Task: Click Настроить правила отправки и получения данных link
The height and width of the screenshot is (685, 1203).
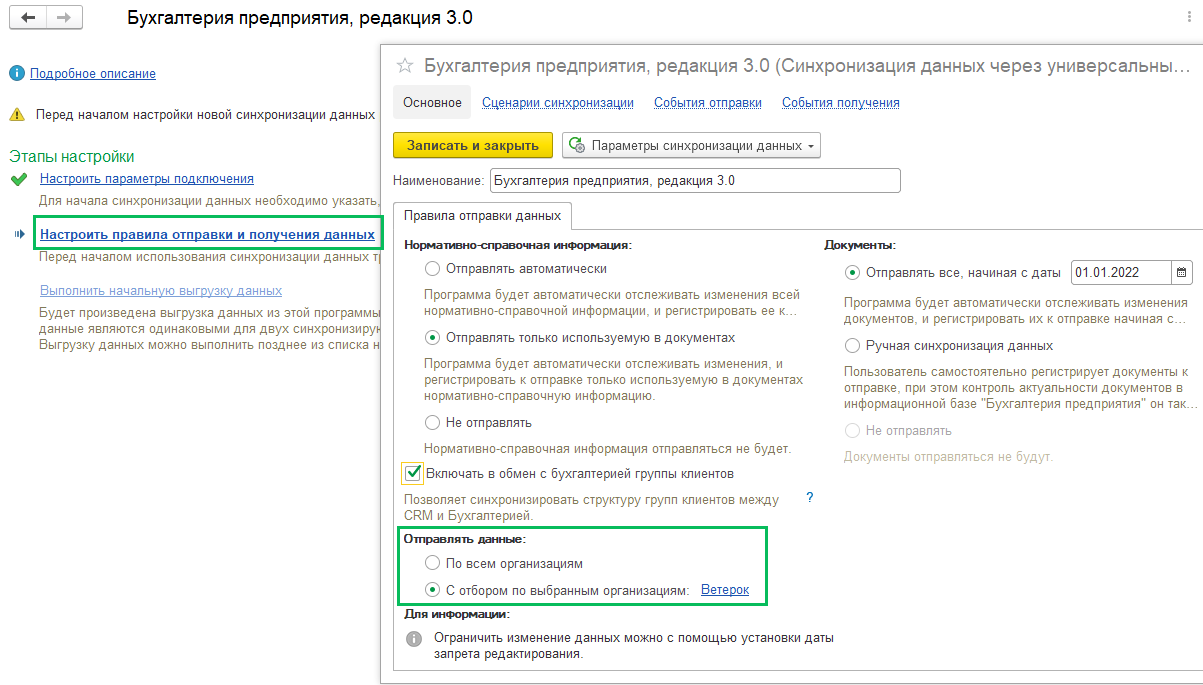Action: pyautogui.click(x=207, y=234)
